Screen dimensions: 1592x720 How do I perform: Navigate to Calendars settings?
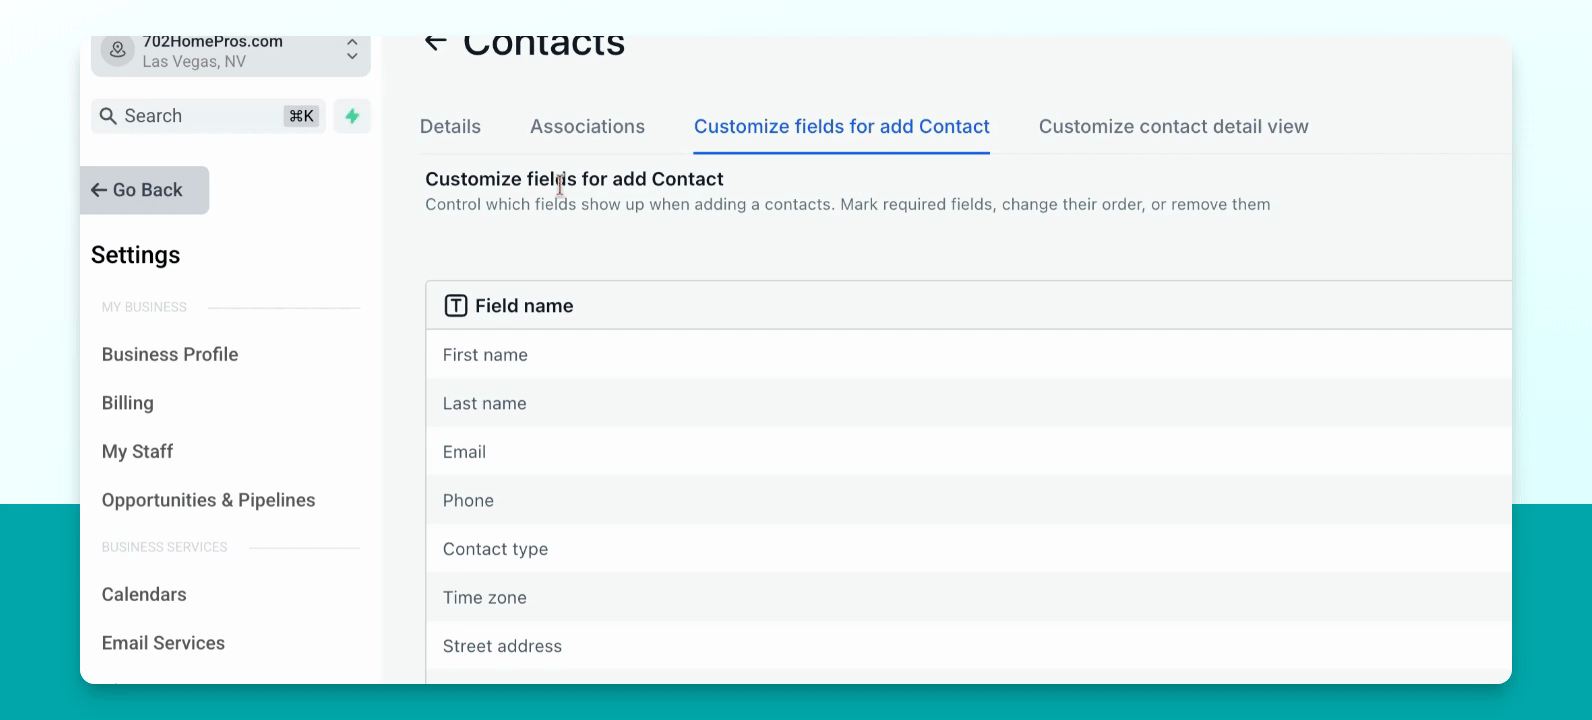click(144, 595)
